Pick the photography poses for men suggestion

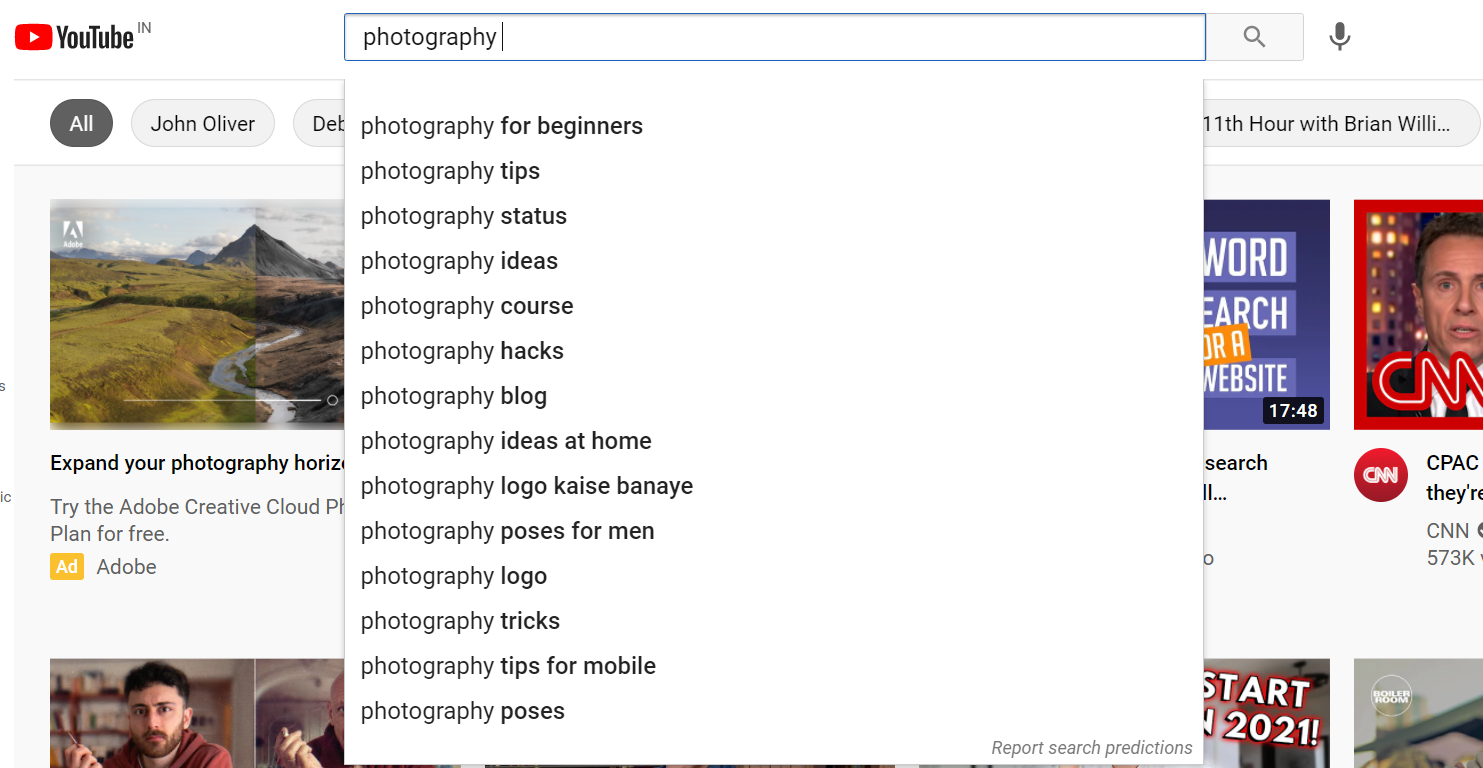(x=507, y=531)
